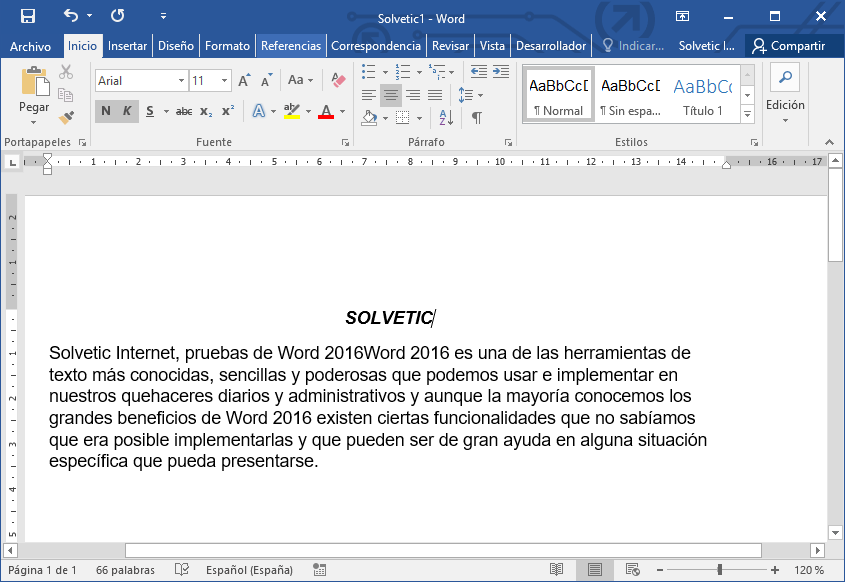845x582 pixels.
Task: Open the spelling check icon in the status bar
Action: [182, 570]
